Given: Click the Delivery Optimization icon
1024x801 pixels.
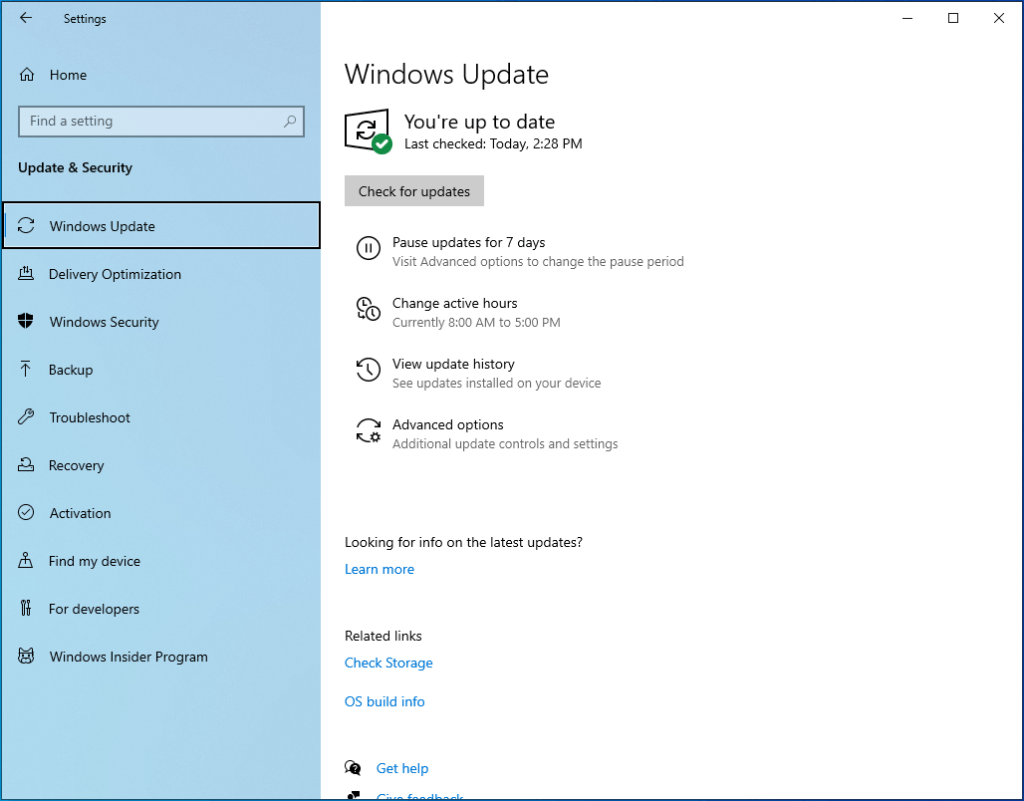Looking at the screenshot, I should point(27,273).
